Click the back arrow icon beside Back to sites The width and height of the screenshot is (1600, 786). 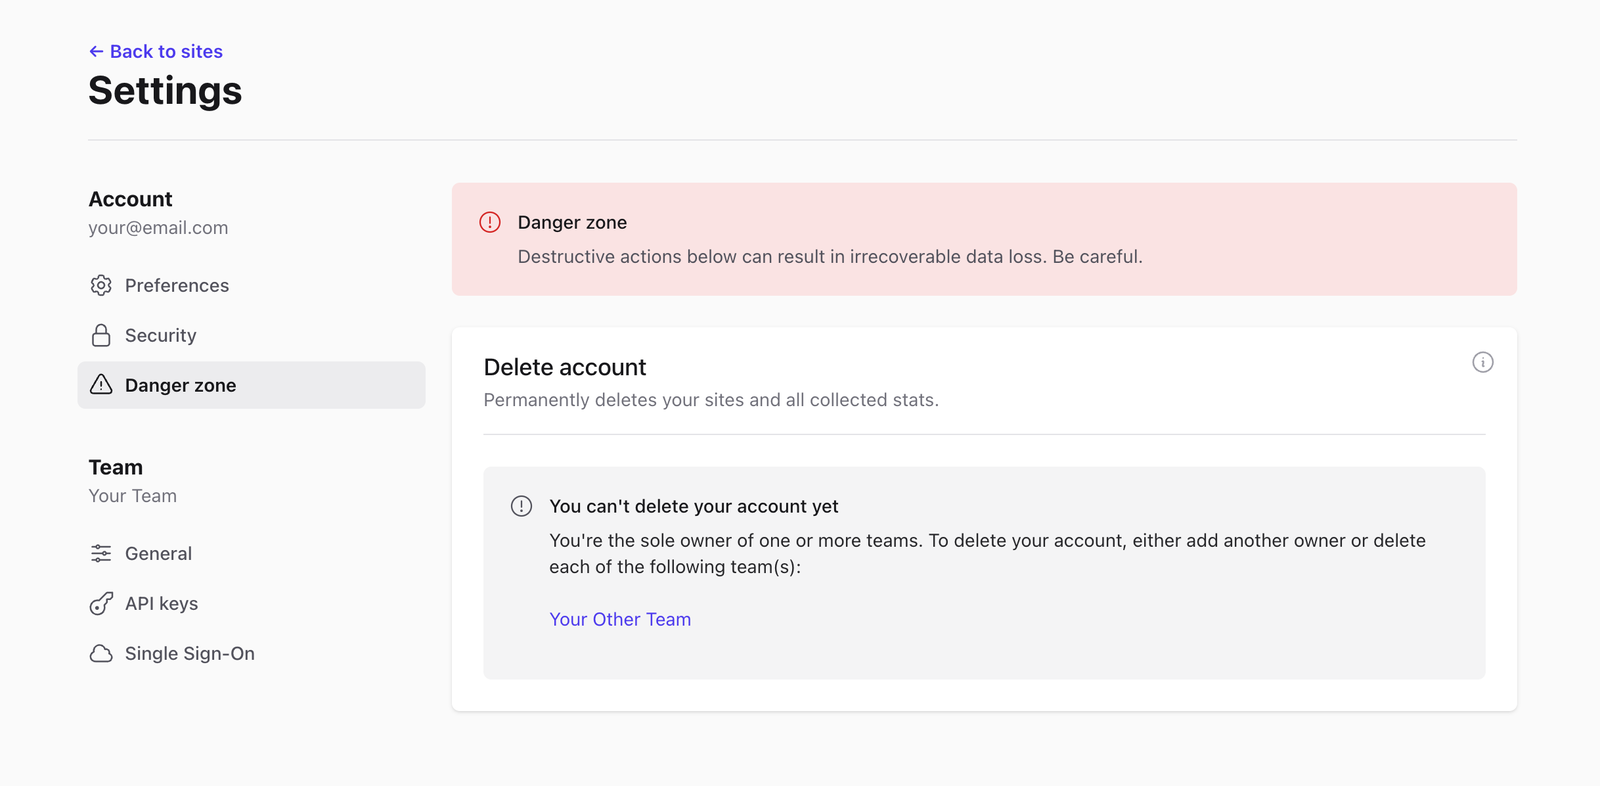96,51
